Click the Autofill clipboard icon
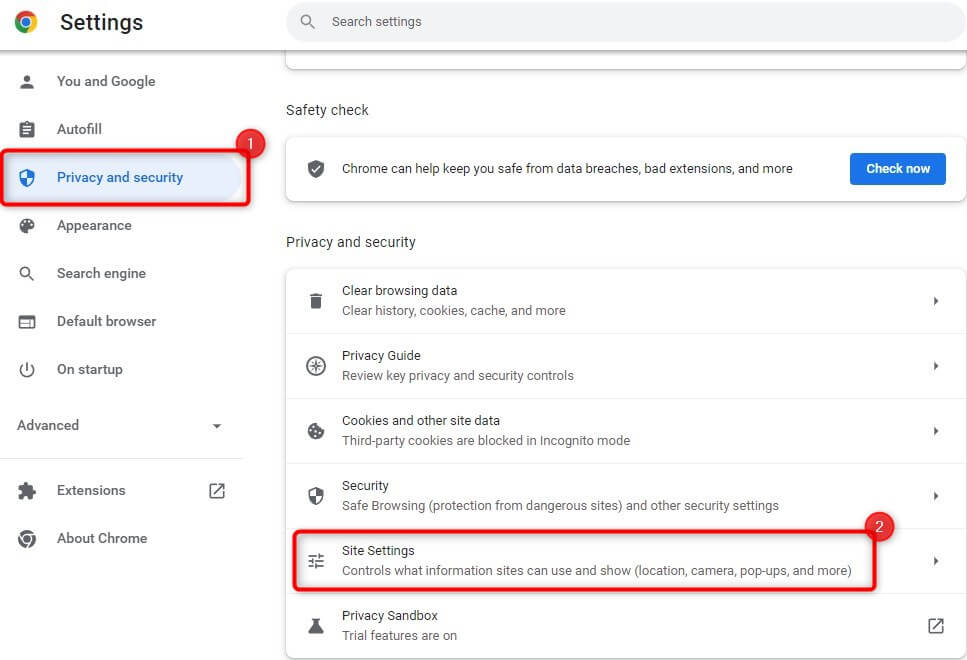Screen dimensions: 967x660 27,130
